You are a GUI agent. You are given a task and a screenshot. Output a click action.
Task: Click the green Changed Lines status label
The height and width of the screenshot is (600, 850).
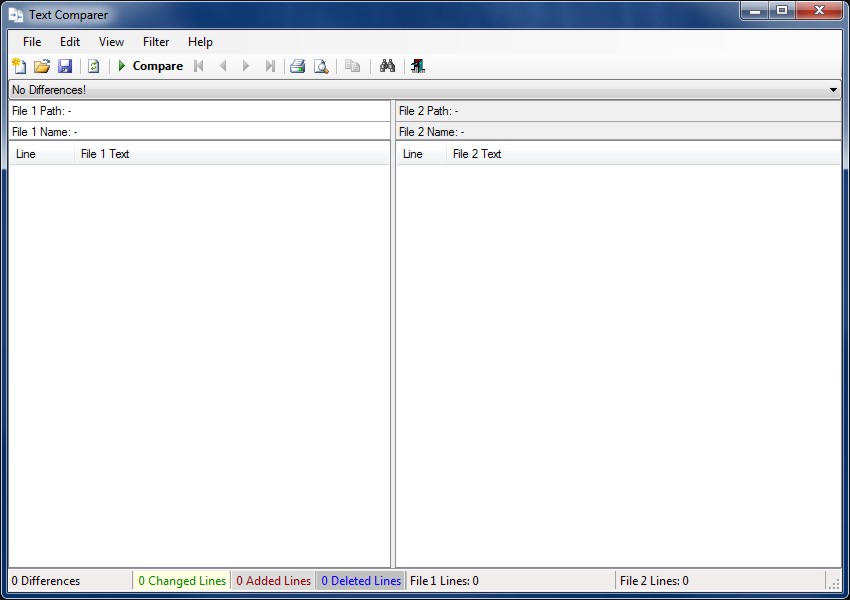tap(182, 581)
